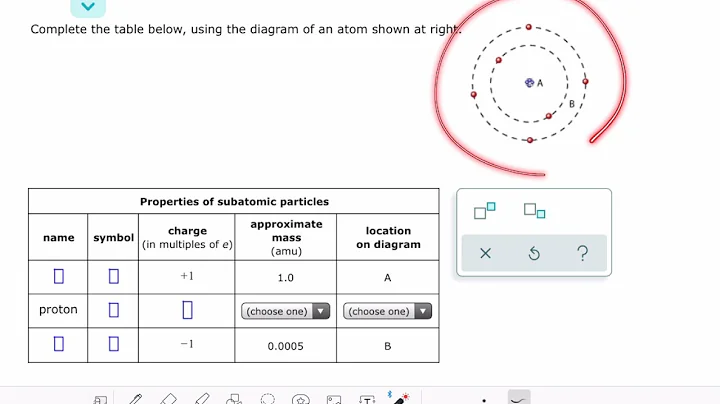Click the symbol input box in the +1 charge row
The height and width of the screenshot is (404, 720).
(114, 276)
